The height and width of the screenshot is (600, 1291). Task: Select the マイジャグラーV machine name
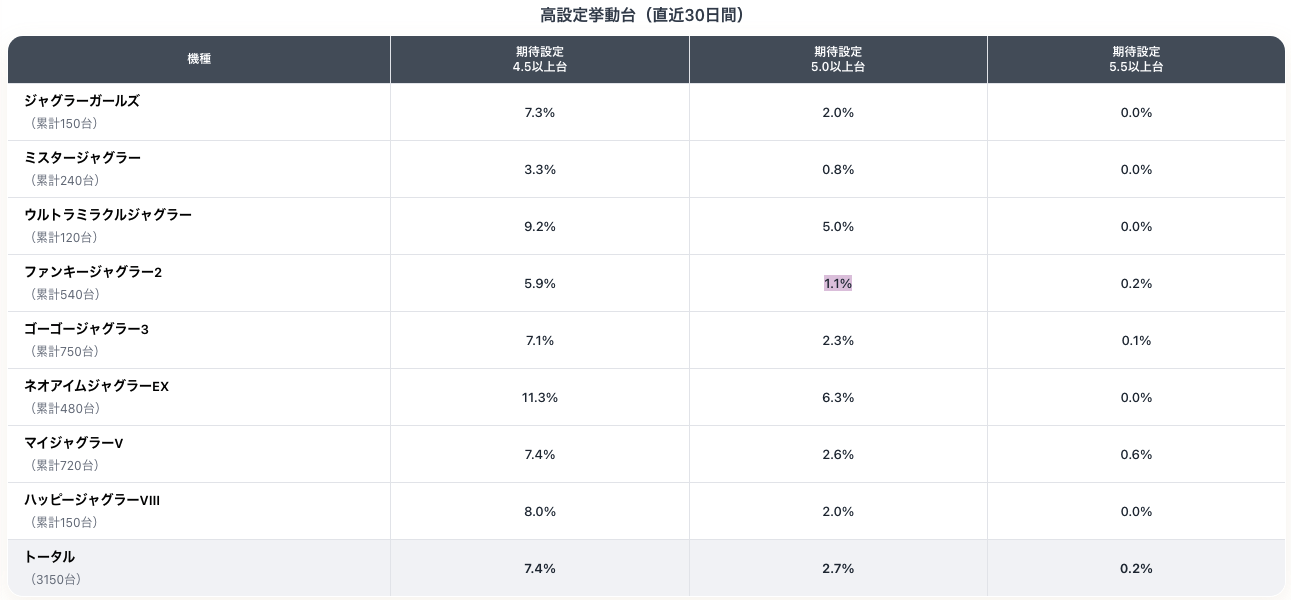pyautogui.click(x=74, y=443)
